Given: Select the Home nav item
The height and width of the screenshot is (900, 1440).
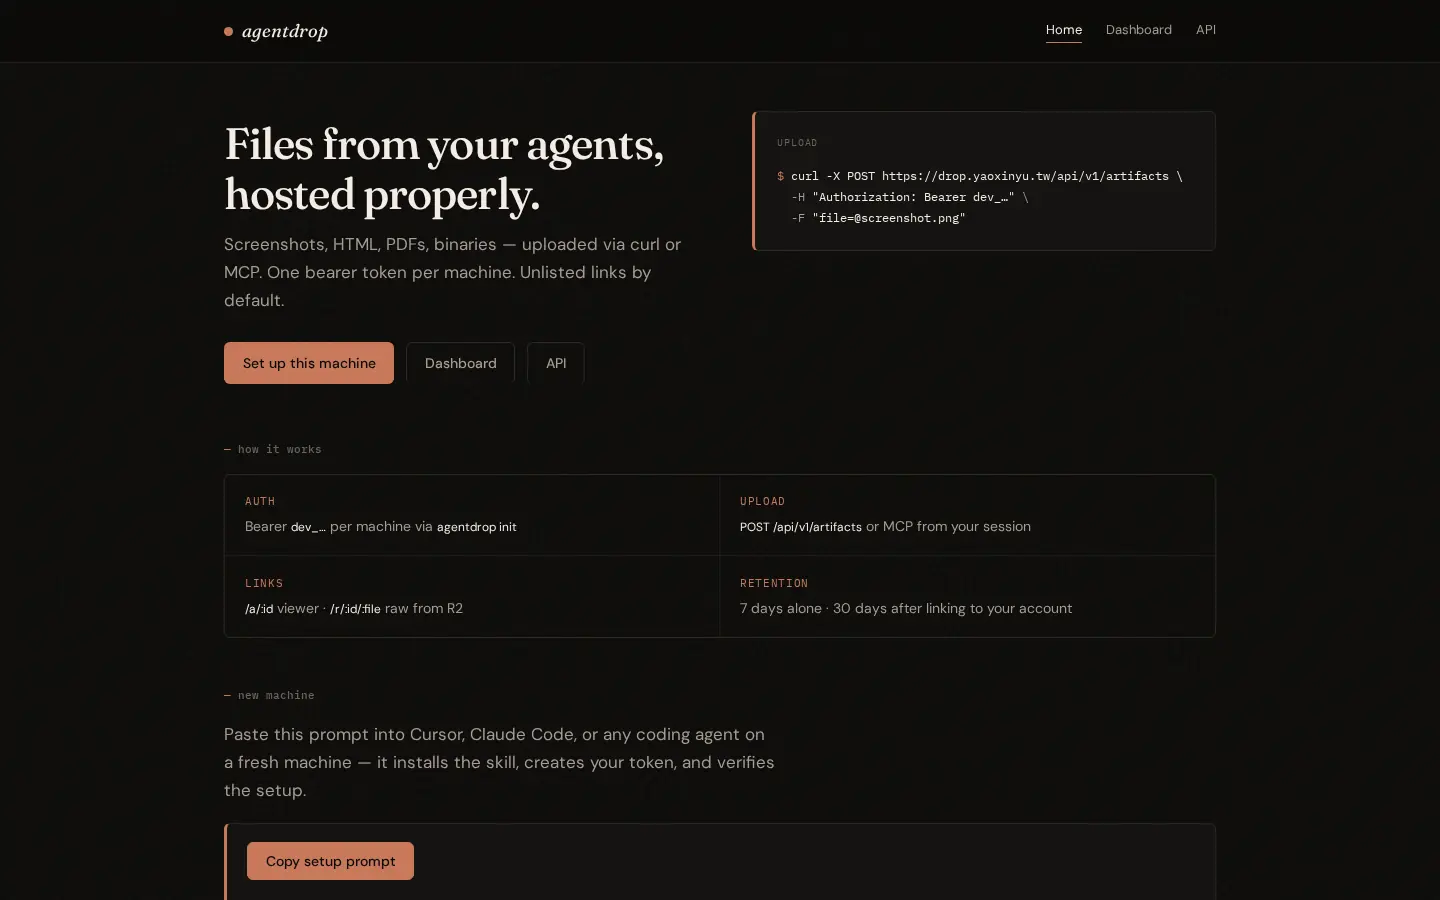Looking at the screenshot, I should click(x=1064, y=30).
